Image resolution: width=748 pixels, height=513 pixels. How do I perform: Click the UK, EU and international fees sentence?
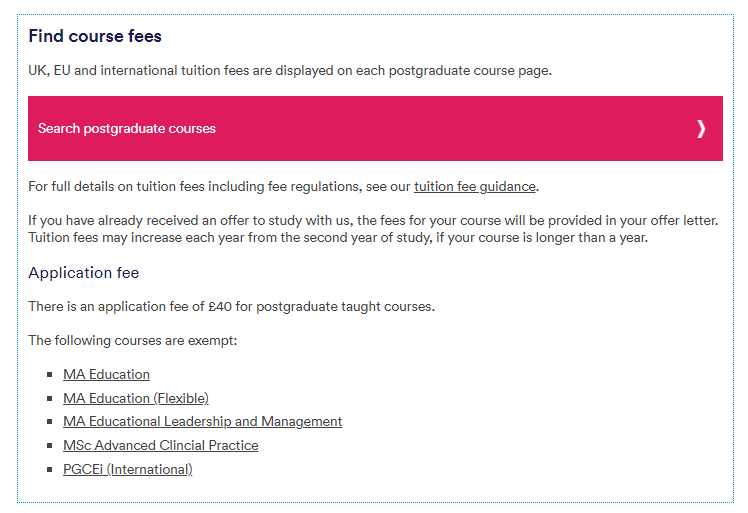point(290,71)
